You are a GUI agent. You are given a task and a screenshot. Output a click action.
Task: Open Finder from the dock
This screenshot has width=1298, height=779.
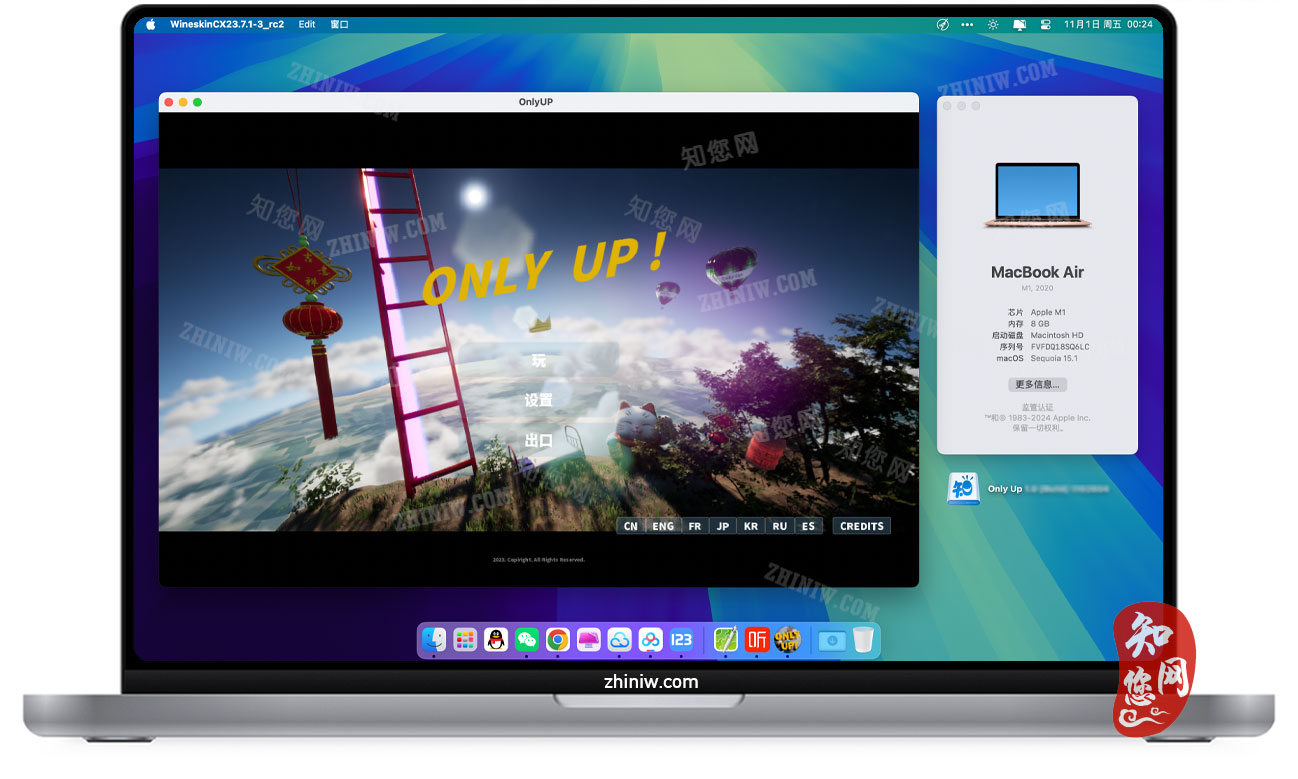tap(434, 639)
